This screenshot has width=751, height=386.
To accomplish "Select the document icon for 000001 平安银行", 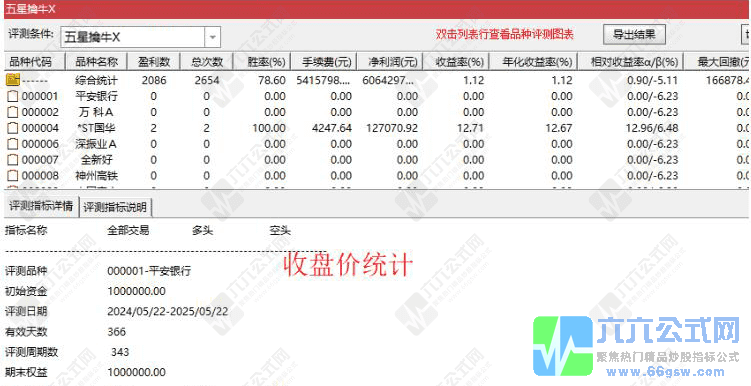I will (x=13, y=96).
